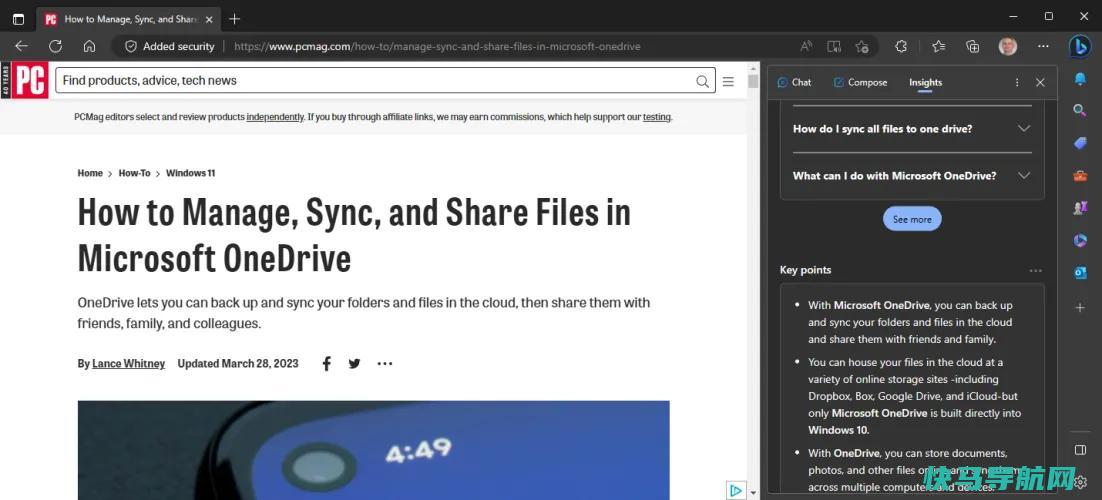Close the 'How to Manage, Sync' tab
The image size is (1102, 500).
coord(209,19)
